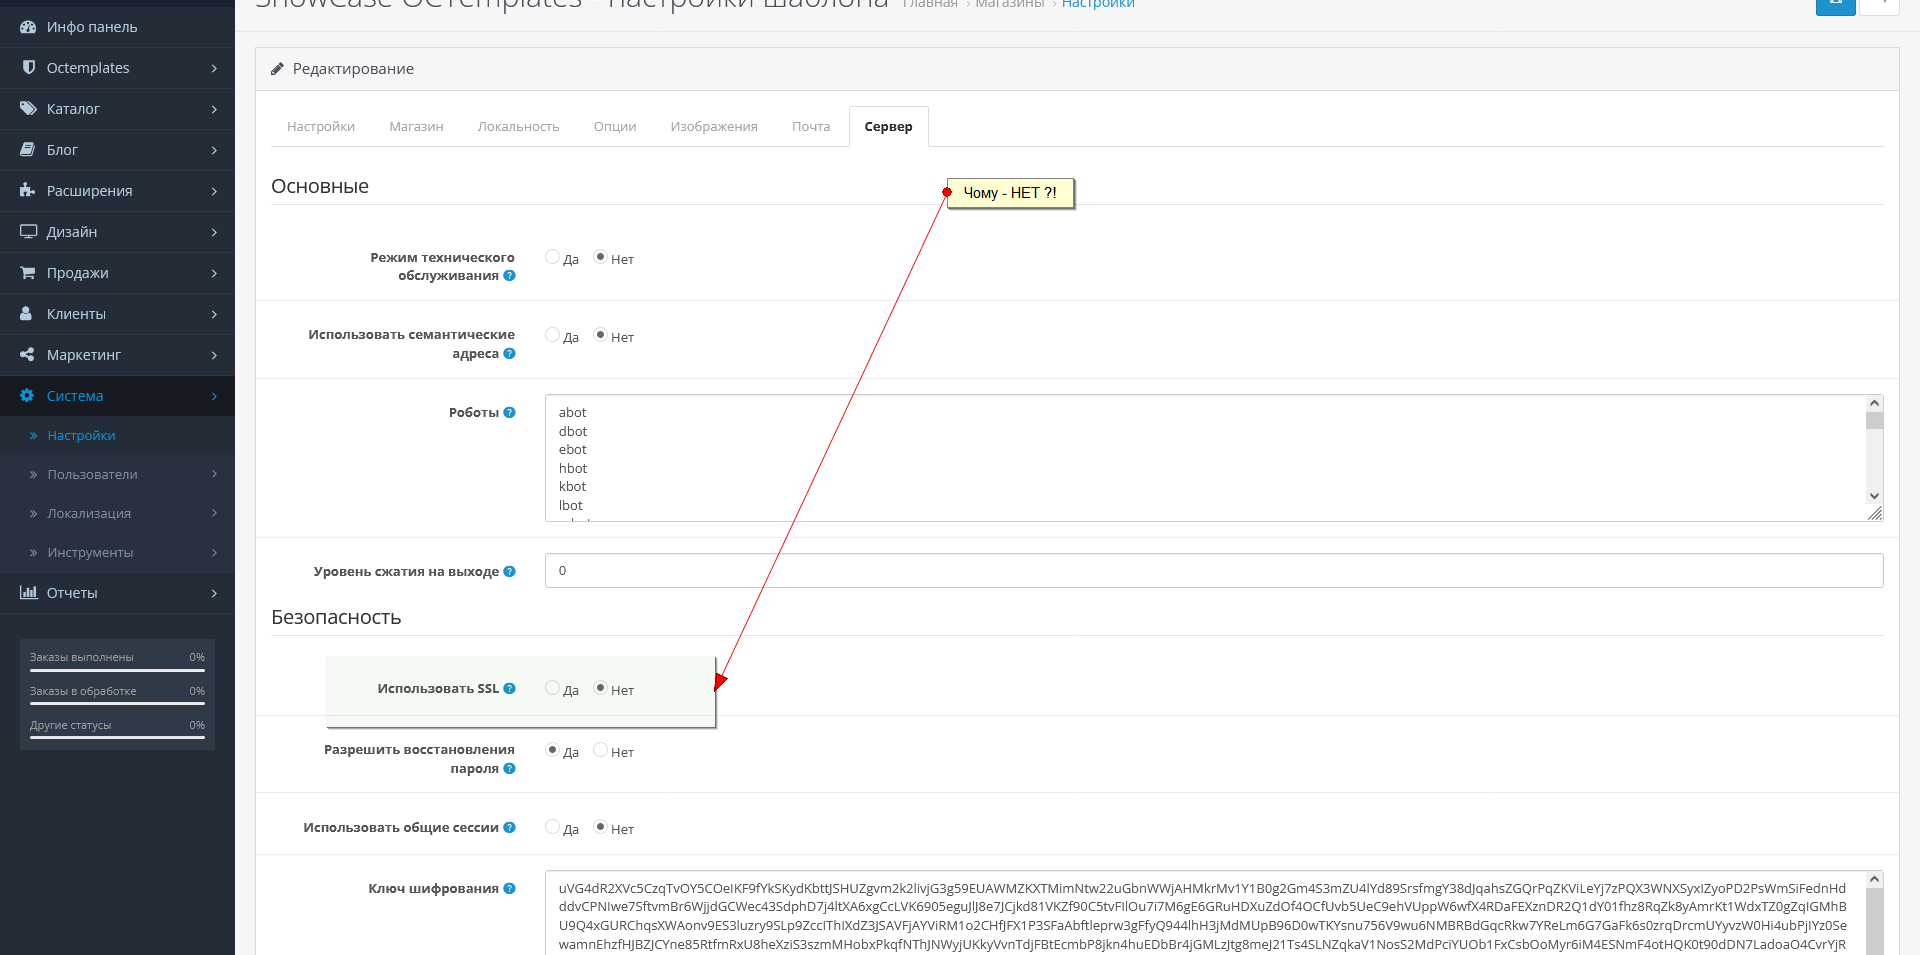Enable maintenance mode with Да radio
The image size is (1920, 955).
[552, 257]
